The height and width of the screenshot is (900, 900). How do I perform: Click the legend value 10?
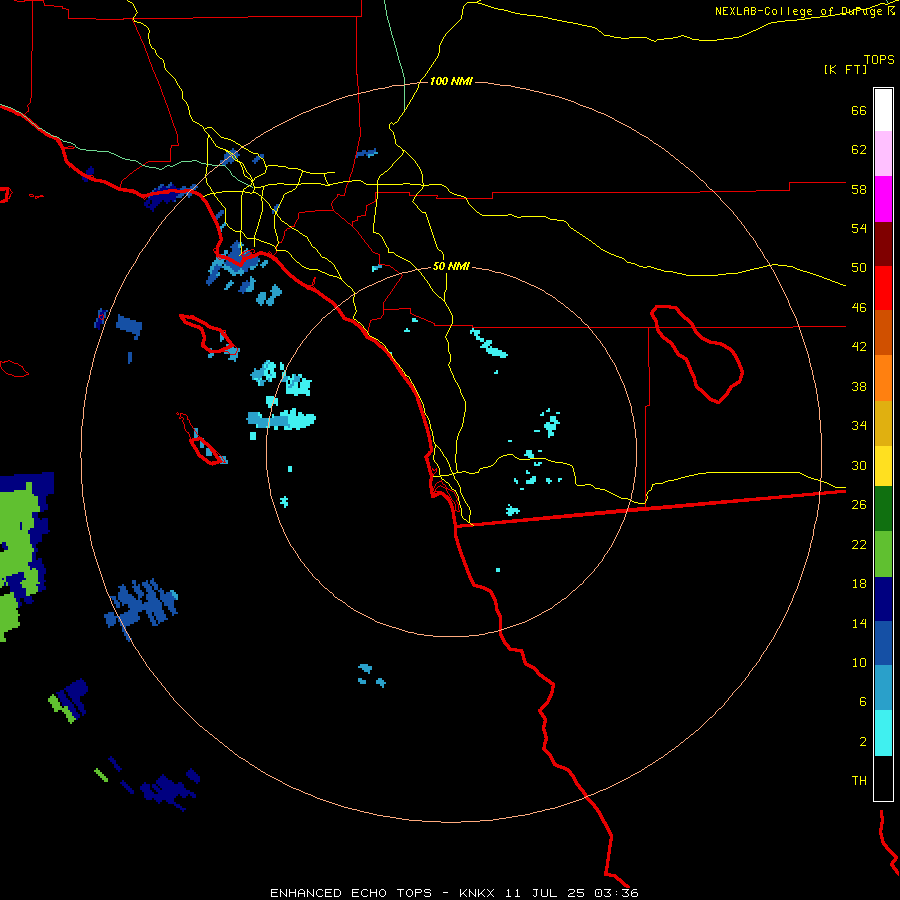click(859, 662)
